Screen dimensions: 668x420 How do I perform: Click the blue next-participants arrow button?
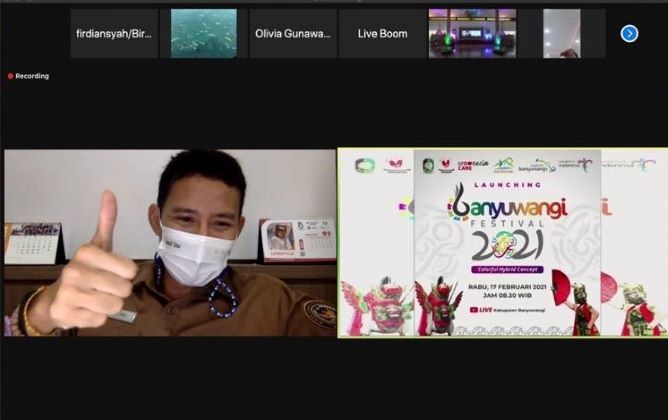click(629, 33)
